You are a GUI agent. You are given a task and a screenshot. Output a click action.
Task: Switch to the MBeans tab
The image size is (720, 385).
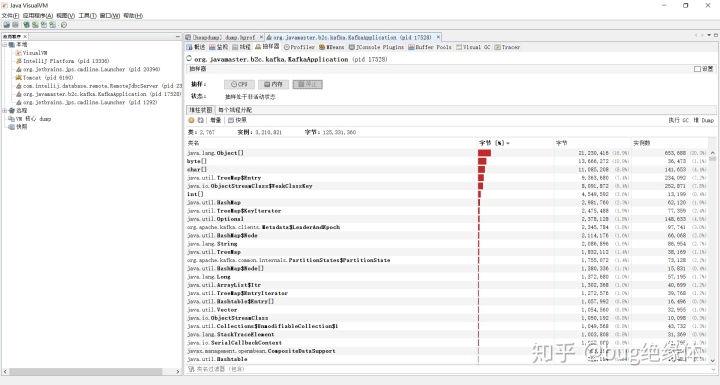pos(332,47)
